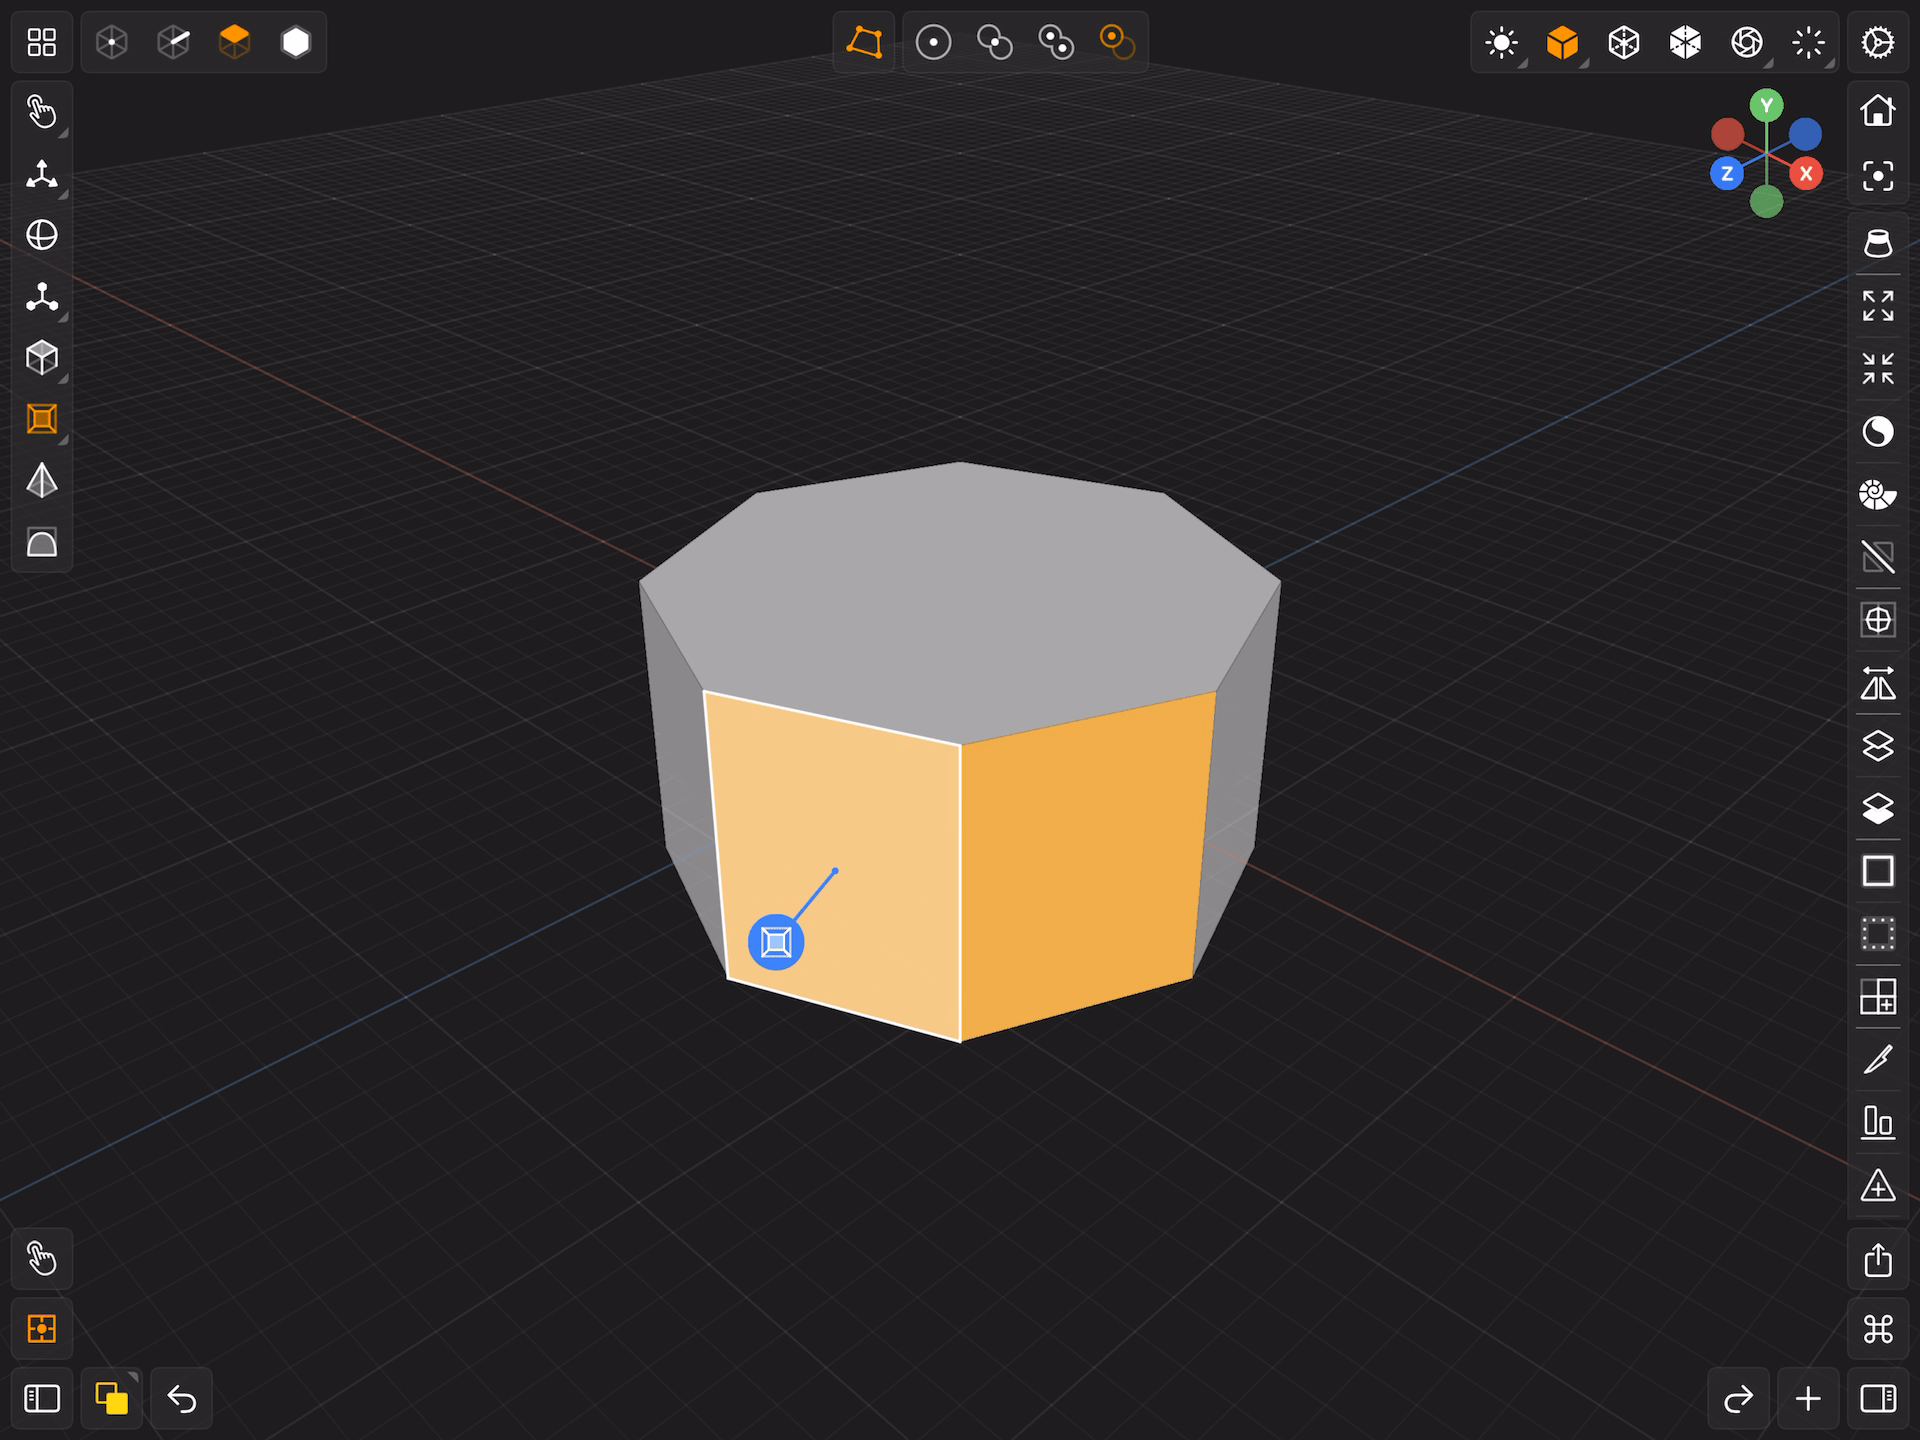
Task: Click the four inward arrows icon
Action: click(1878, 368)
